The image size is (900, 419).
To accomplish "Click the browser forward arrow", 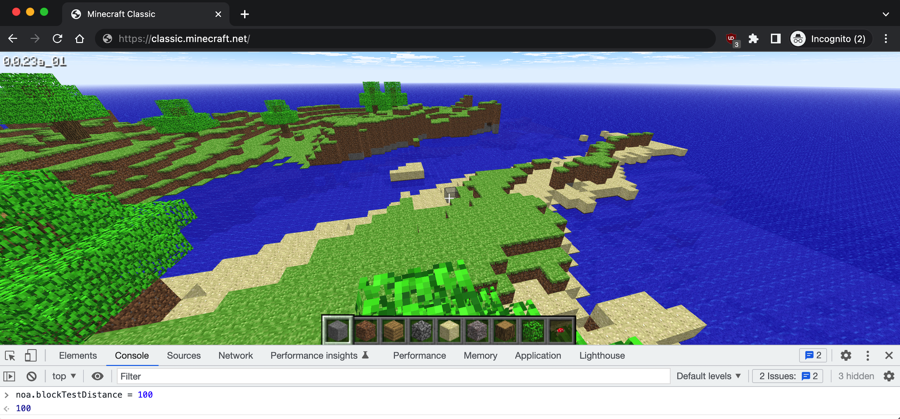I will 35,38.
